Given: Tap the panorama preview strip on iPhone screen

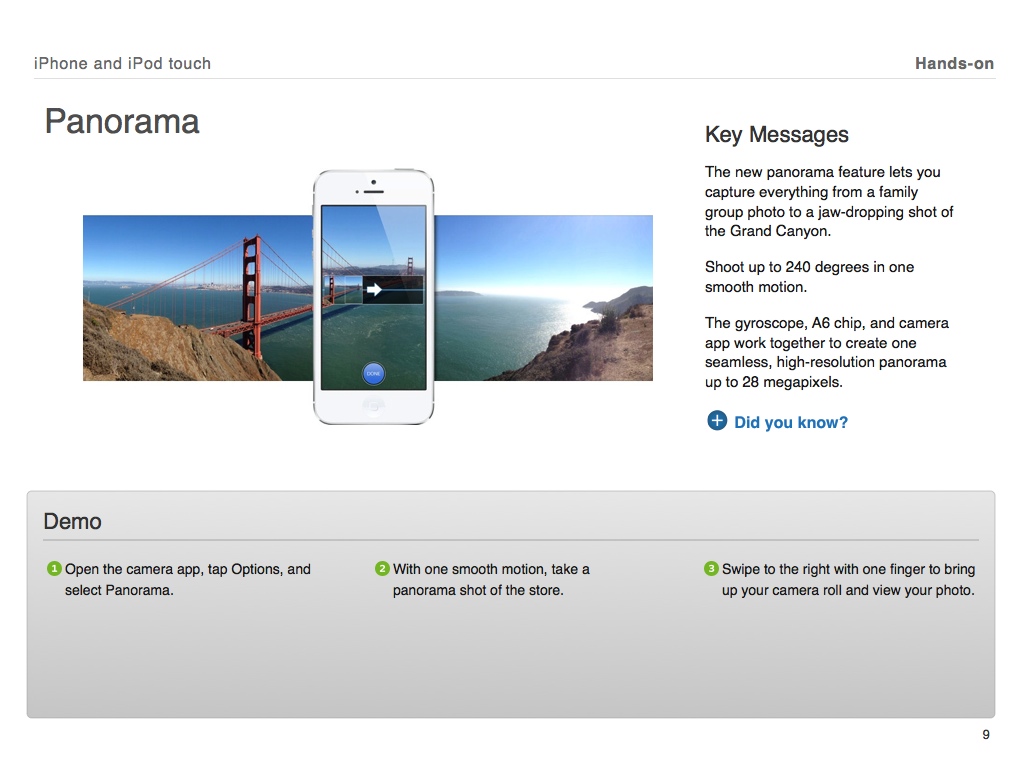Looking at the screenshot, I should coord(374,289).
